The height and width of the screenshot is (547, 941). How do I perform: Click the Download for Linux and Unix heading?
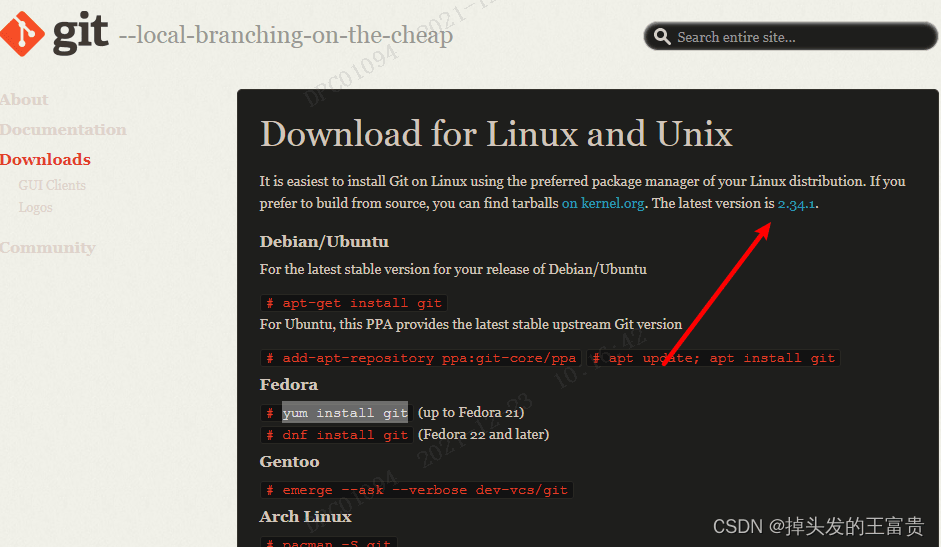tap(496, 134)
